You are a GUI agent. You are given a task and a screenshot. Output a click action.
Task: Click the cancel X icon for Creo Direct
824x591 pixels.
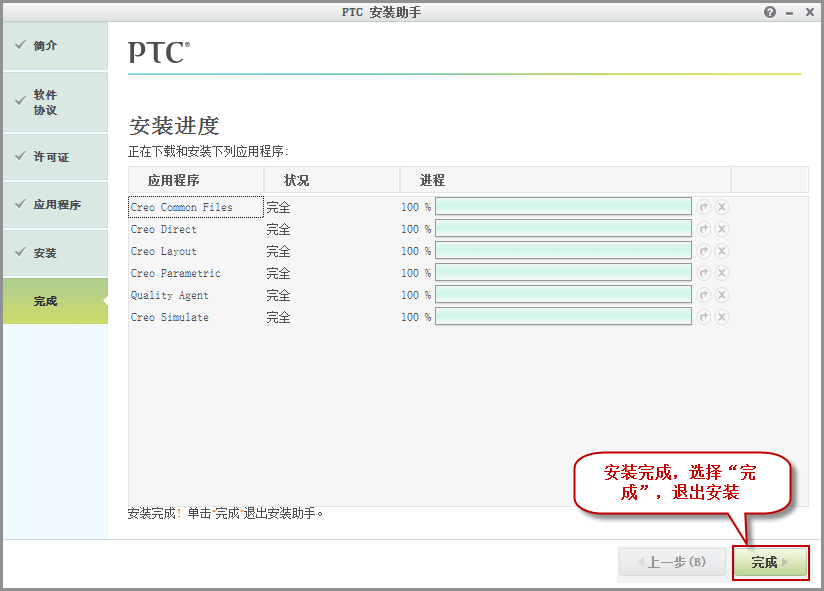click(722, 229)
